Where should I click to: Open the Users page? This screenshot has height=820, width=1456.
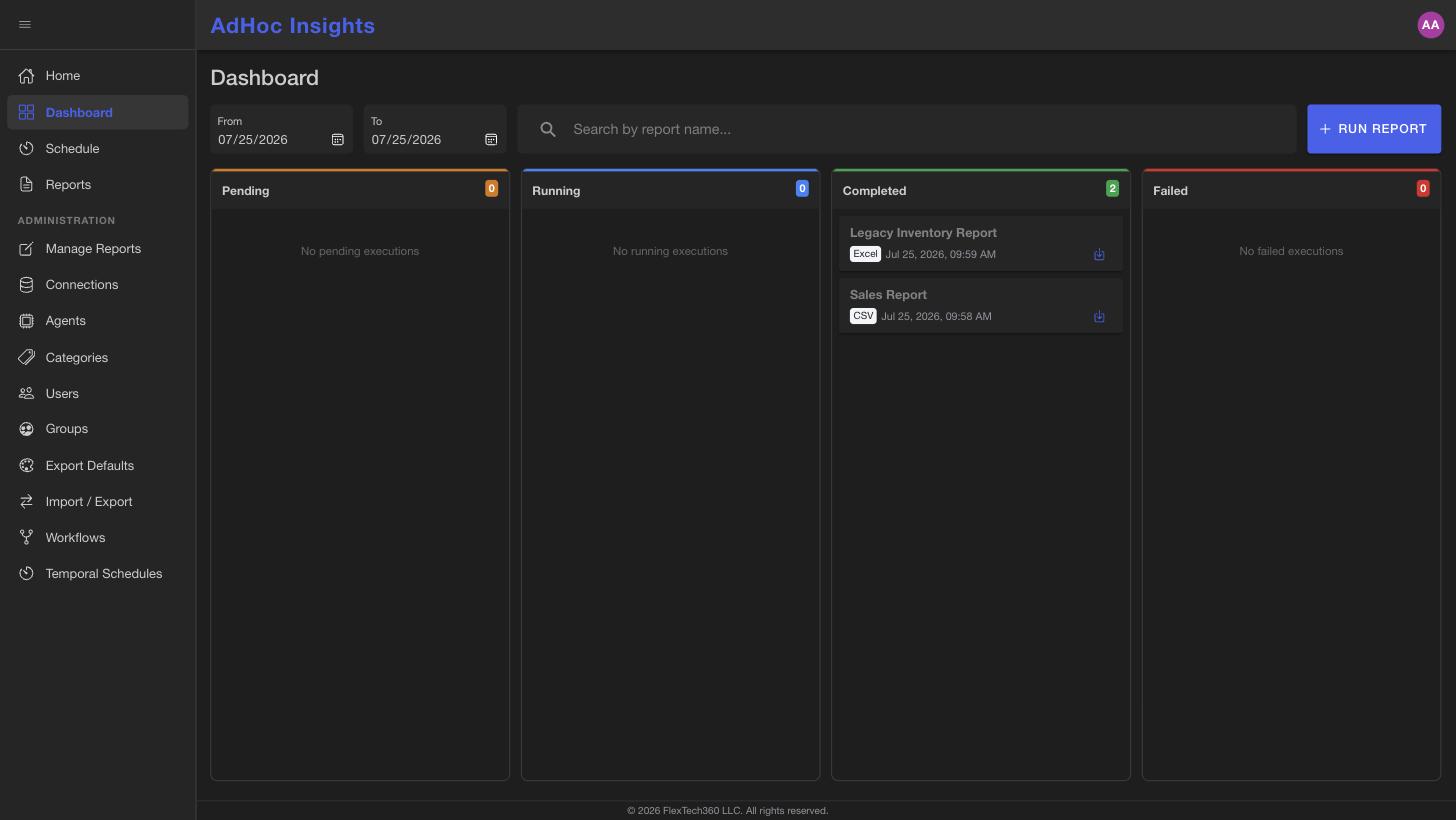(x=98, y=394)
